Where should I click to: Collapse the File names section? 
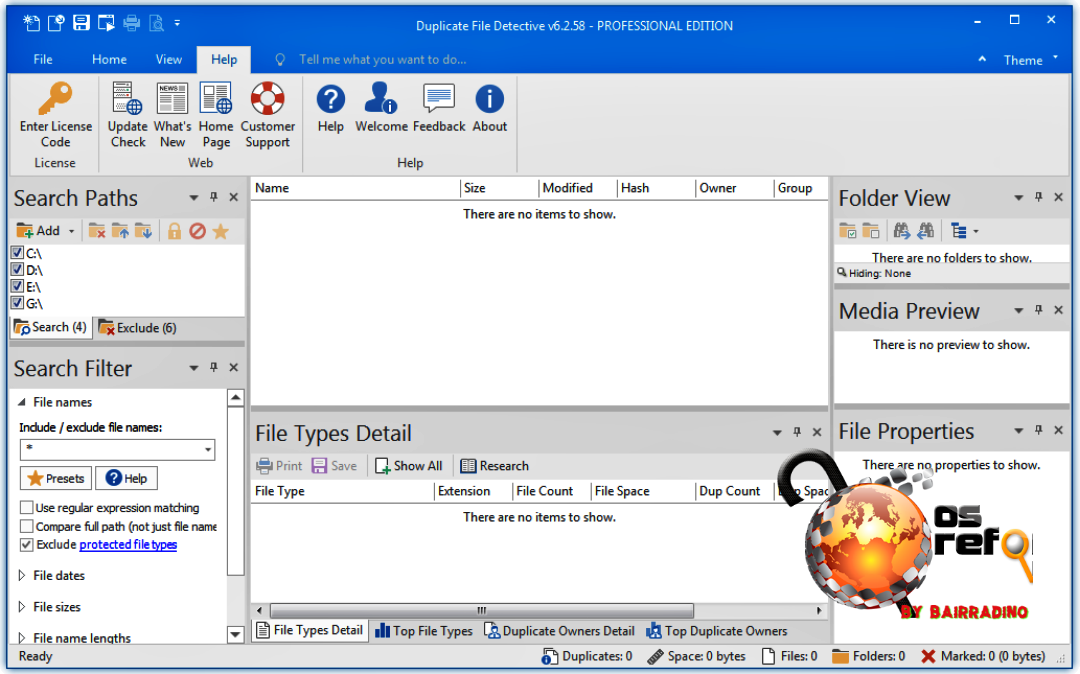click(21, 401)
